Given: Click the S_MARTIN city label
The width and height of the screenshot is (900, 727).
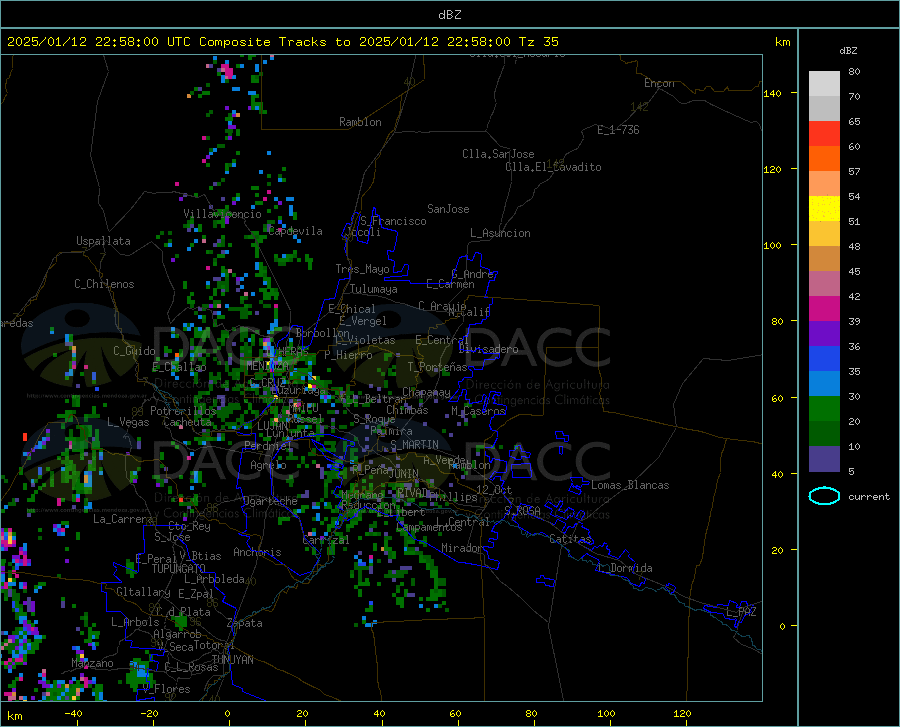Looking at the screenshot, I should pyautogui.click(x=414, y=445).
